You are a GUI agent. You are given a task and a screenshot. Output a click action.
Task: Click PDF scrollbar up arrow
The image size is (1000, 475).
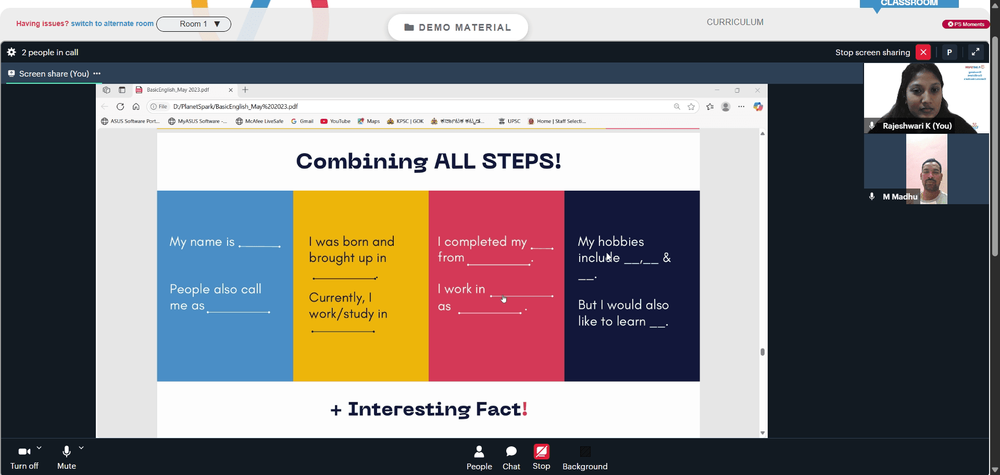click(762, 133)
